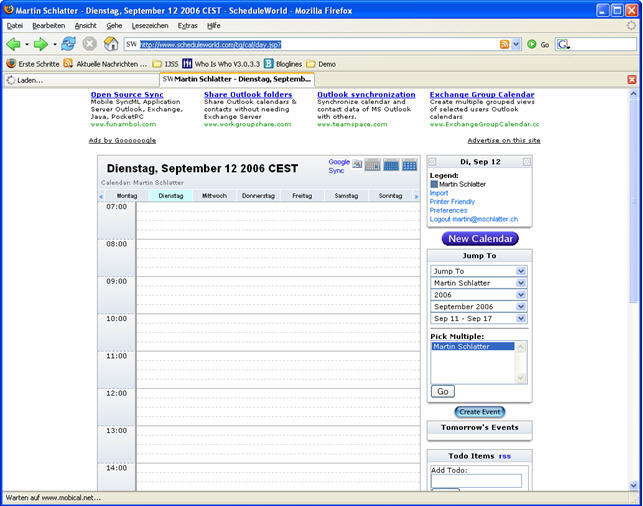The width and height of the screenshot is (643, 506).
Task: Open the Preferences link
Action: (448, 210)
